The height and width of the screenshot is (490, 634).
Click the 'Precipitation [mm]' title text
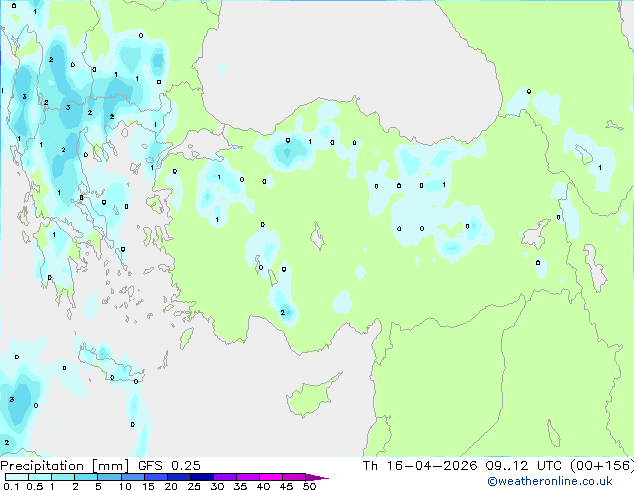click(65, 466)
